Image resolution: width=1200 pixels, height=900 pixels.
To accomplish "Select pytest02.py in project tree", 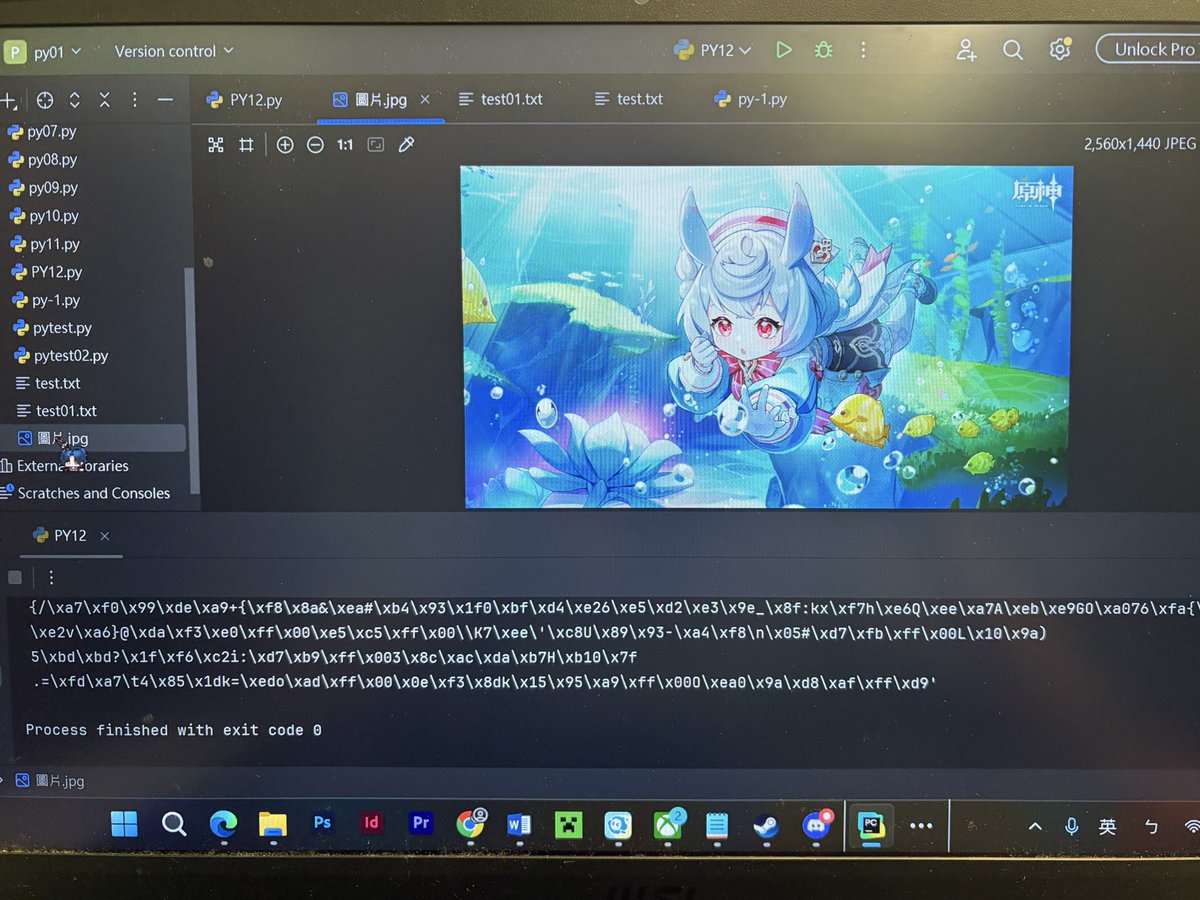I will point(62,356).
